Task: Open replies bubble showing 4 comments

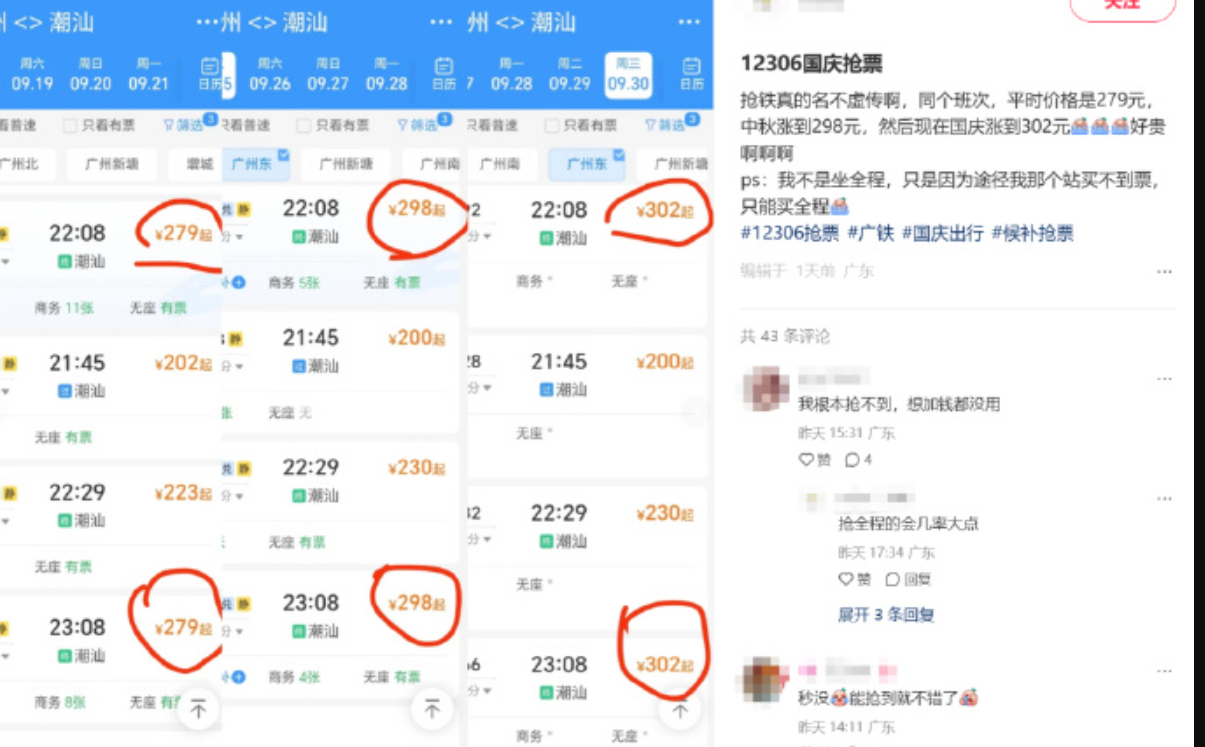Action: pos(858,460)
